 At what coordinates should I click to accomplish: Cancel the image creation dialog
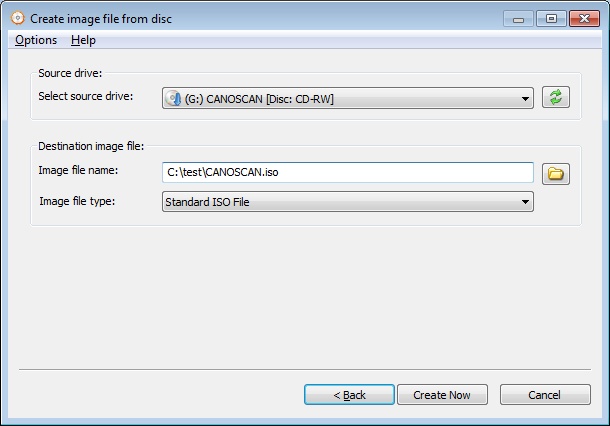coord(545,394)
